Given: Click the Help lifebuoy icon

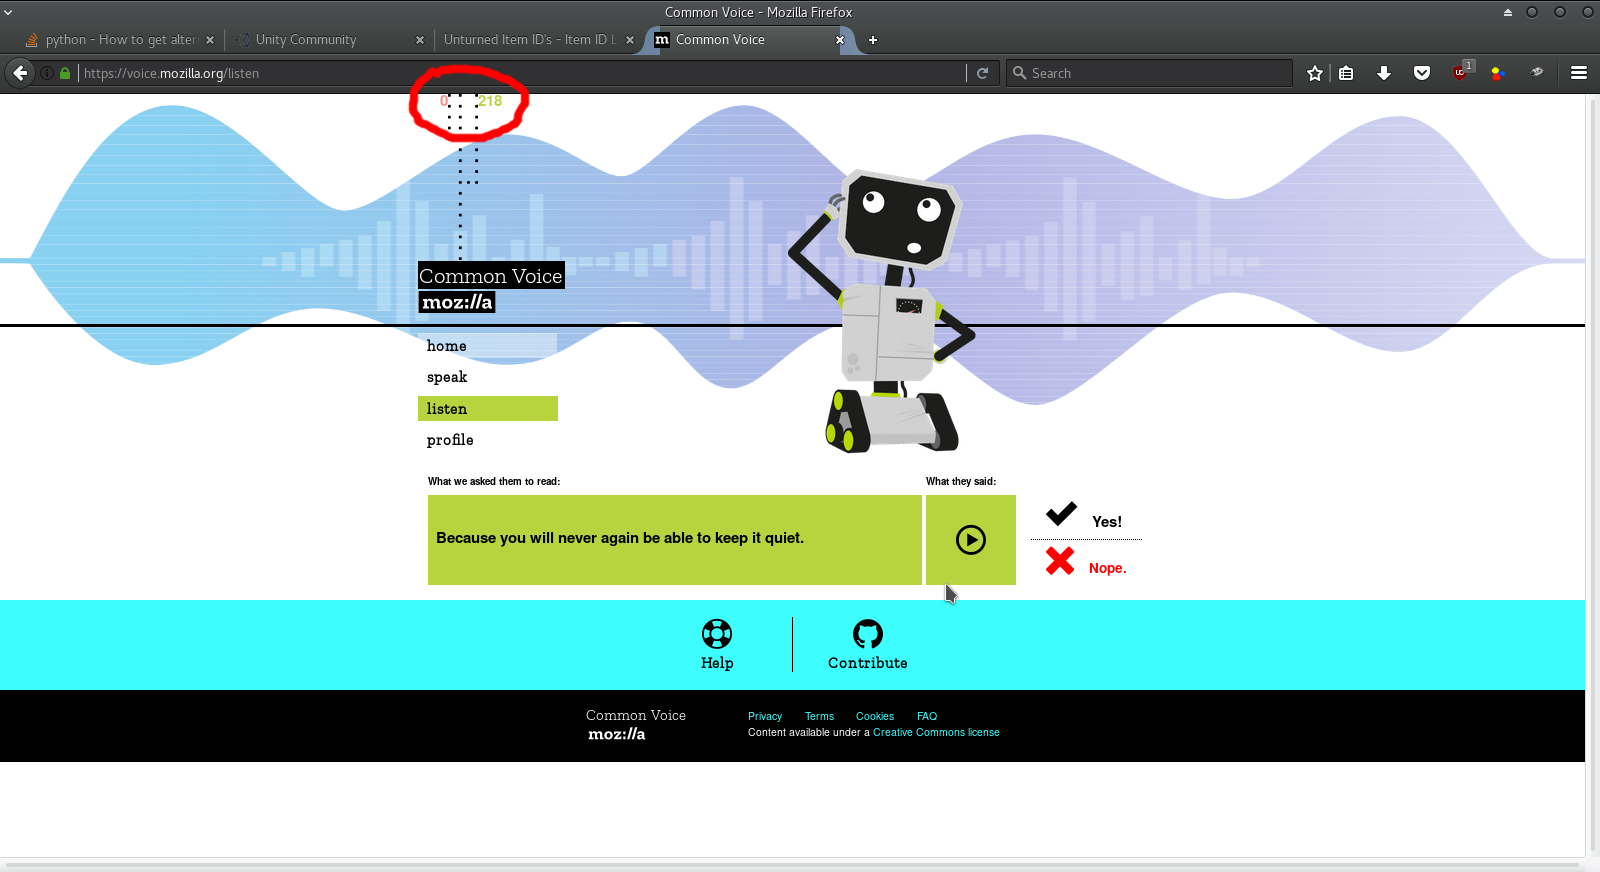Looking at the screenshot, I should point(717,634).
